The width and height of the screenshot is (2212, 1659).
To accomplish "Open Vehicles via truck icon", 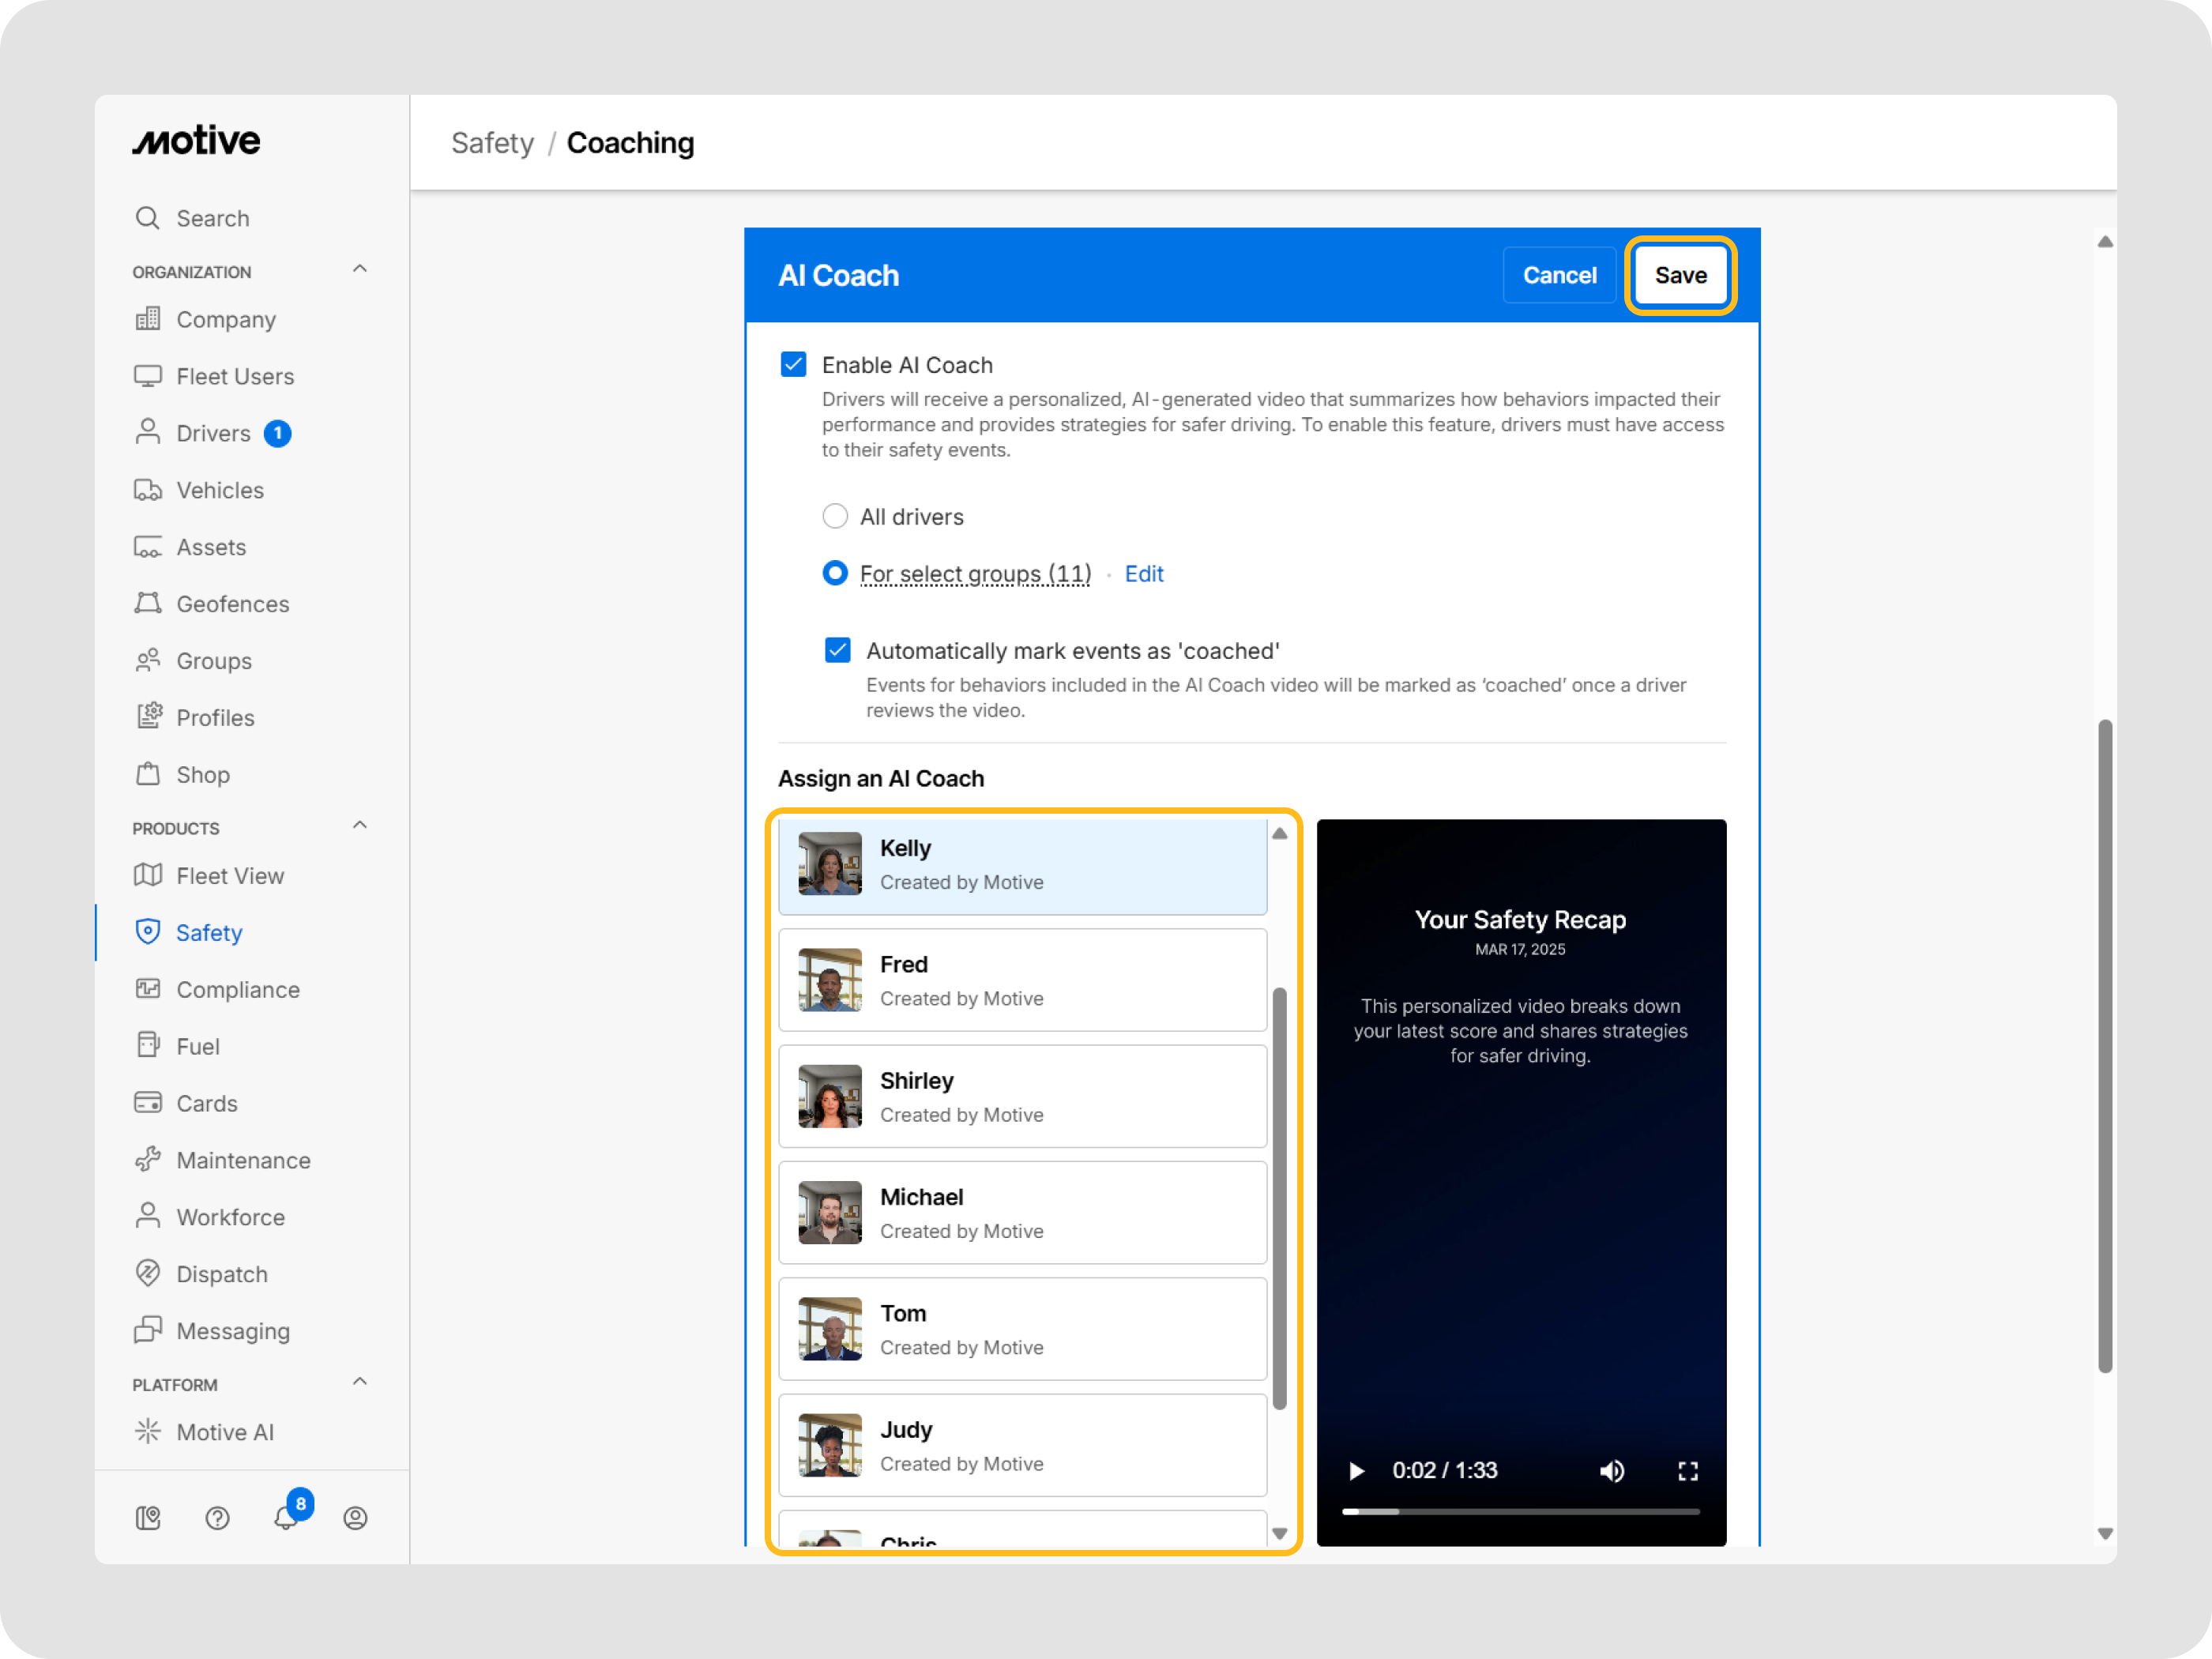I will click(148, 490).
